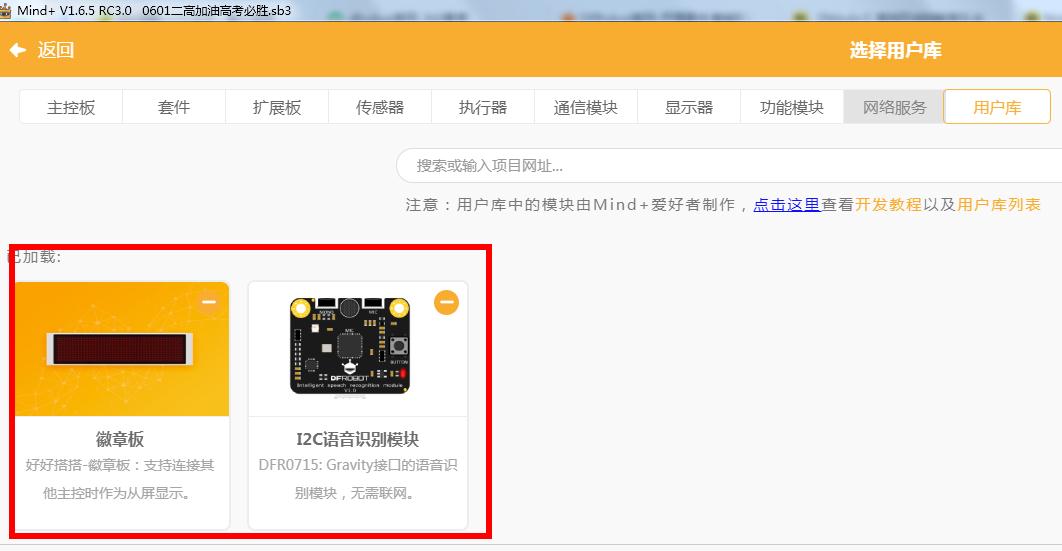Image resolution: width=1062 pixels, height=551 pixels.
Task: Select the 扩展板 tab
Action: (x=277, y=108)
